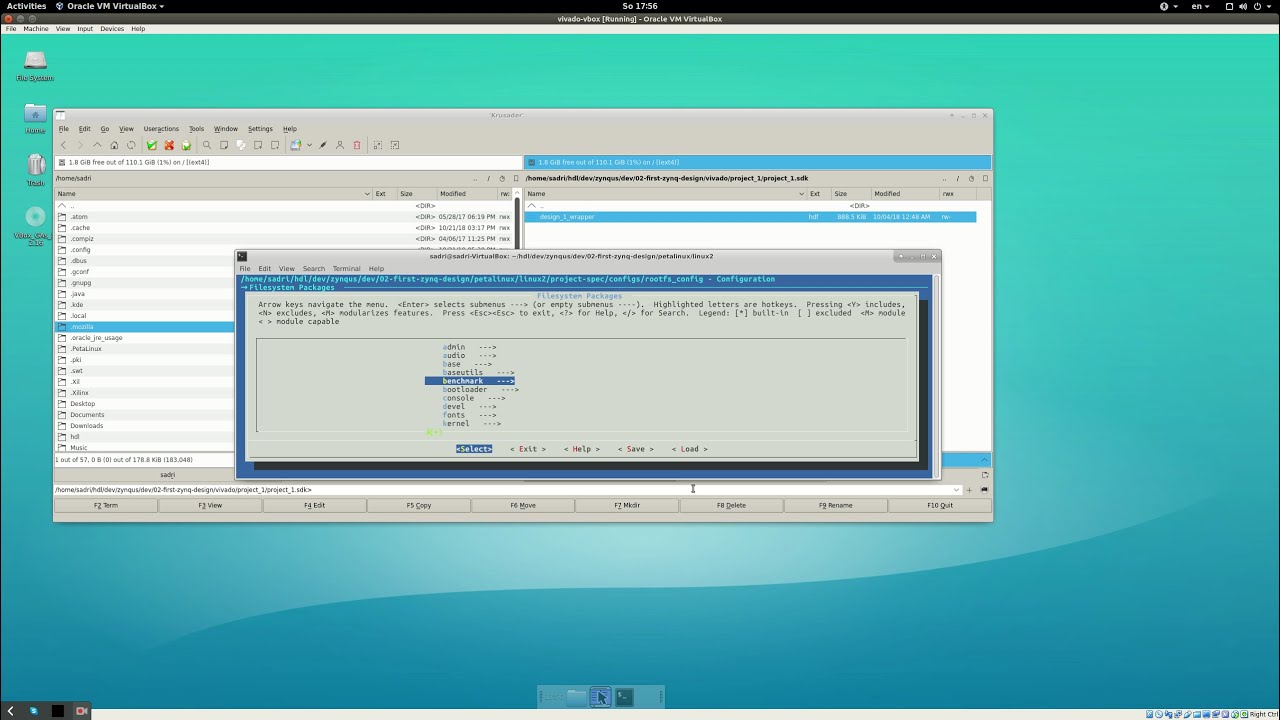This screenshot has width=1280, height=720.
Task: Click F8 Delete button
Action: pyautogui.click(x=731, y=505)
